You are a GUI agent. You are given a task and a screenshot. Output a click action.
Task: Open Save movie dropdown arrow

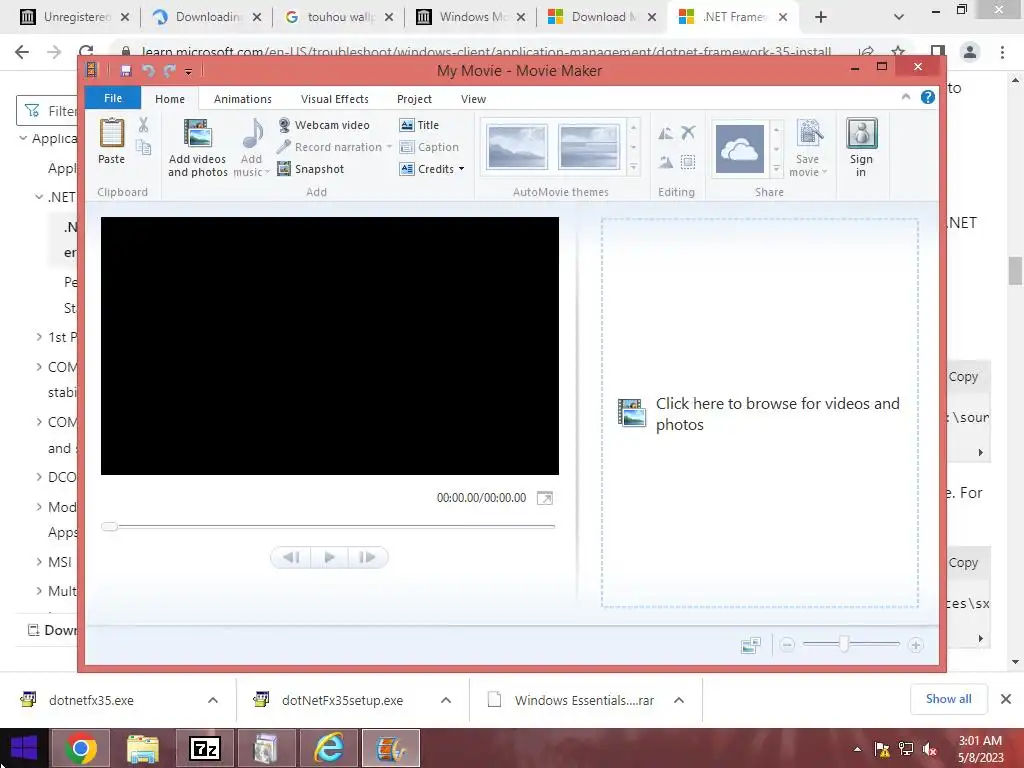[824, 172]
